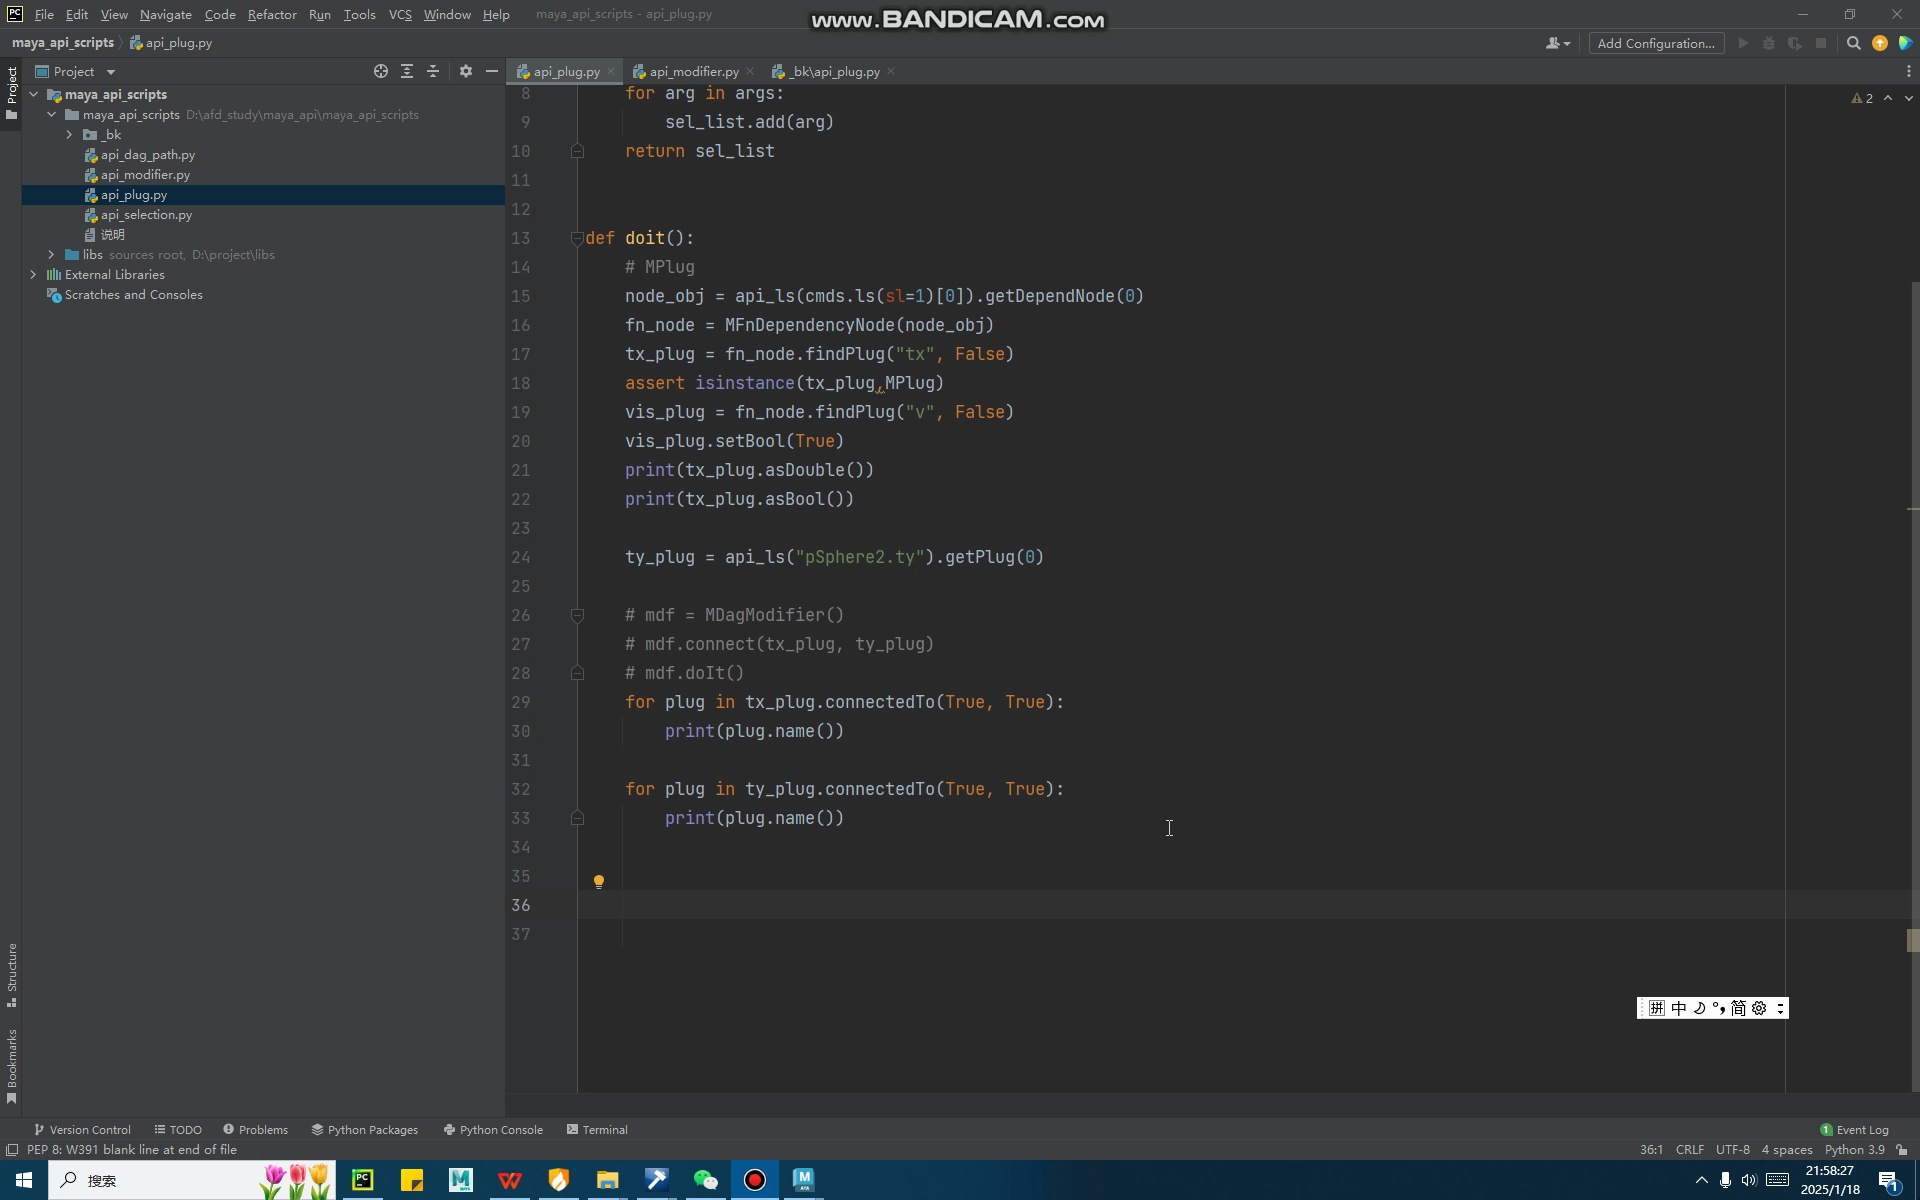Screen dimensions: 1920x1200
Task: Toggle the Bookmarks side tool window button
Action: 11,1066
